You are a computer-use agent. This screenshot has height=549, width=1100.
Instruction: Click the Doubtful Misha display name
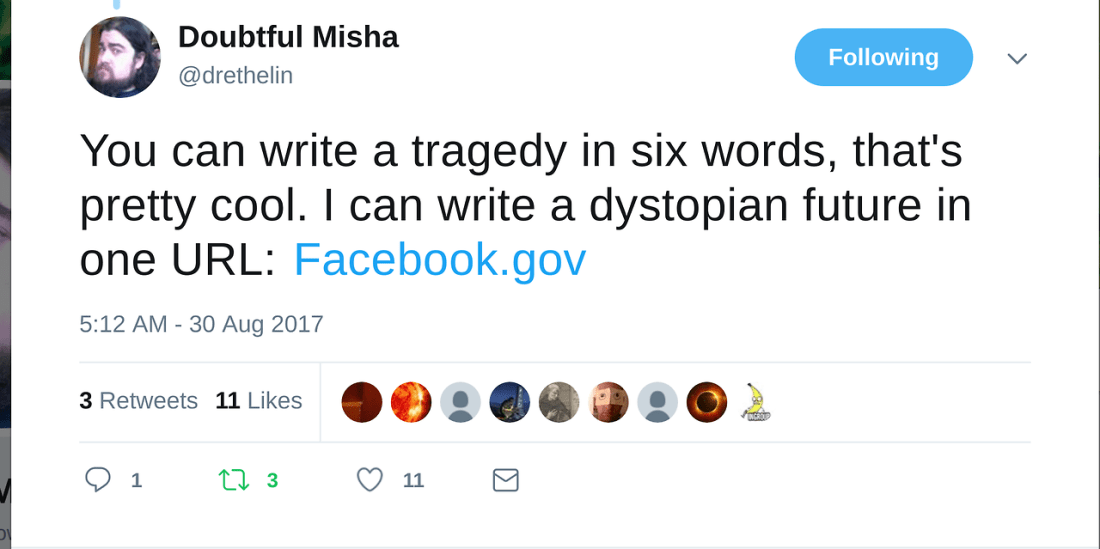point(288,37)
